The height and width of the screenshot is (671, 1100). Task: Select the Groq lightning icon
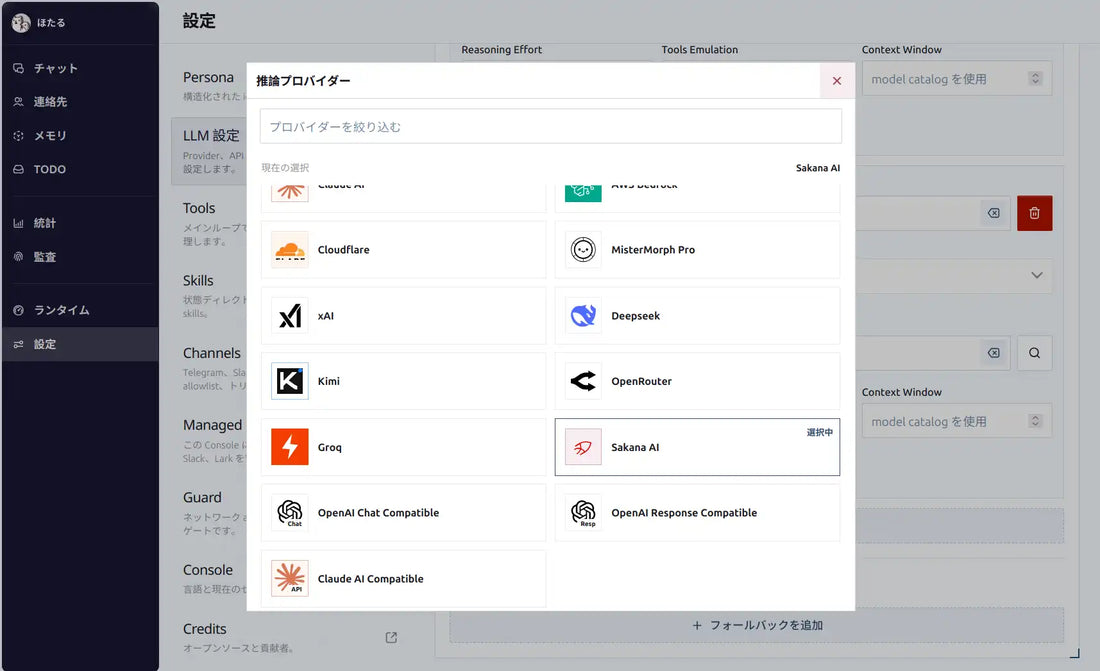[x=290, y=447]
